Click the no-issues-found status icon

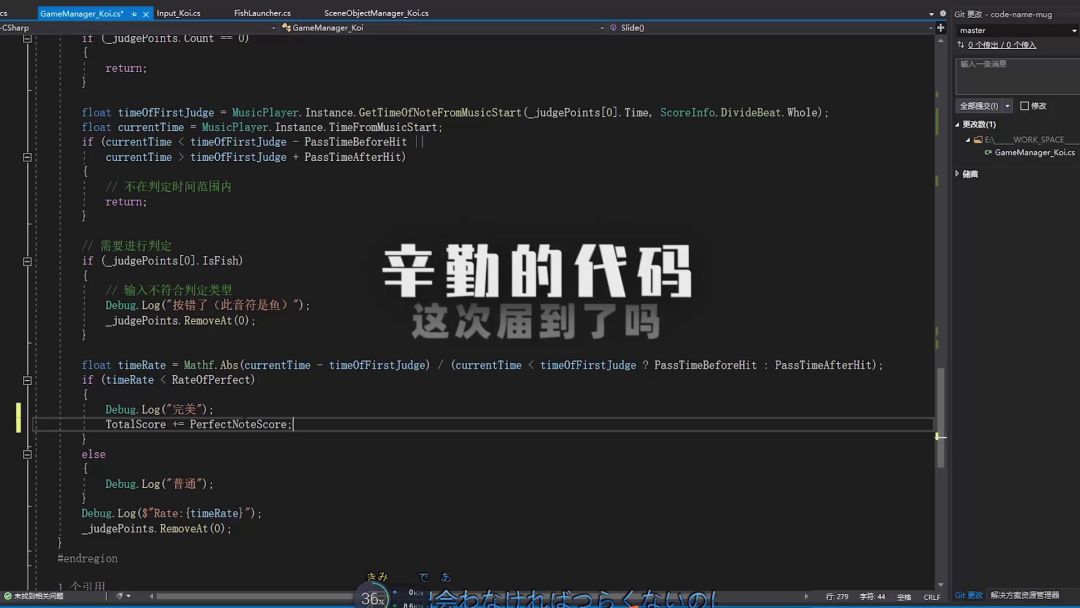[x=8, y=596]
